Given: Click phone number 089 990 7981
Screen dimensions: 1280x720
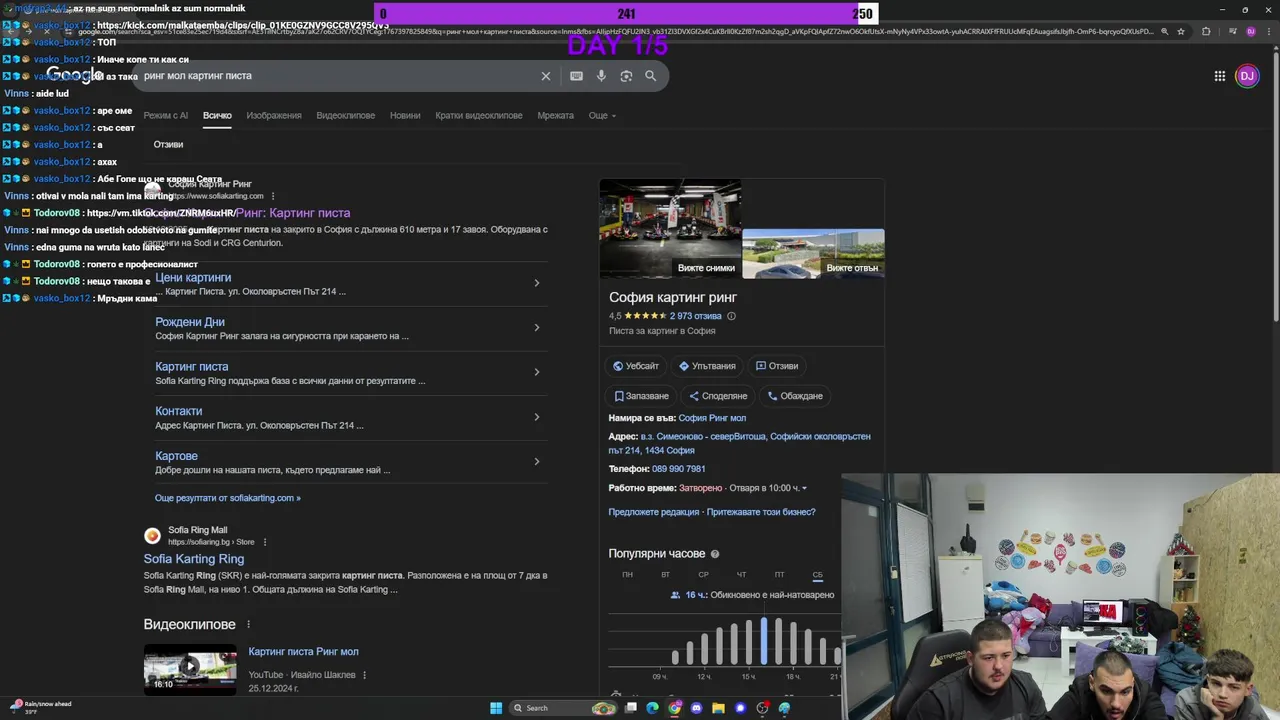Looking at the screenshot, I should [x=678, y=469].
